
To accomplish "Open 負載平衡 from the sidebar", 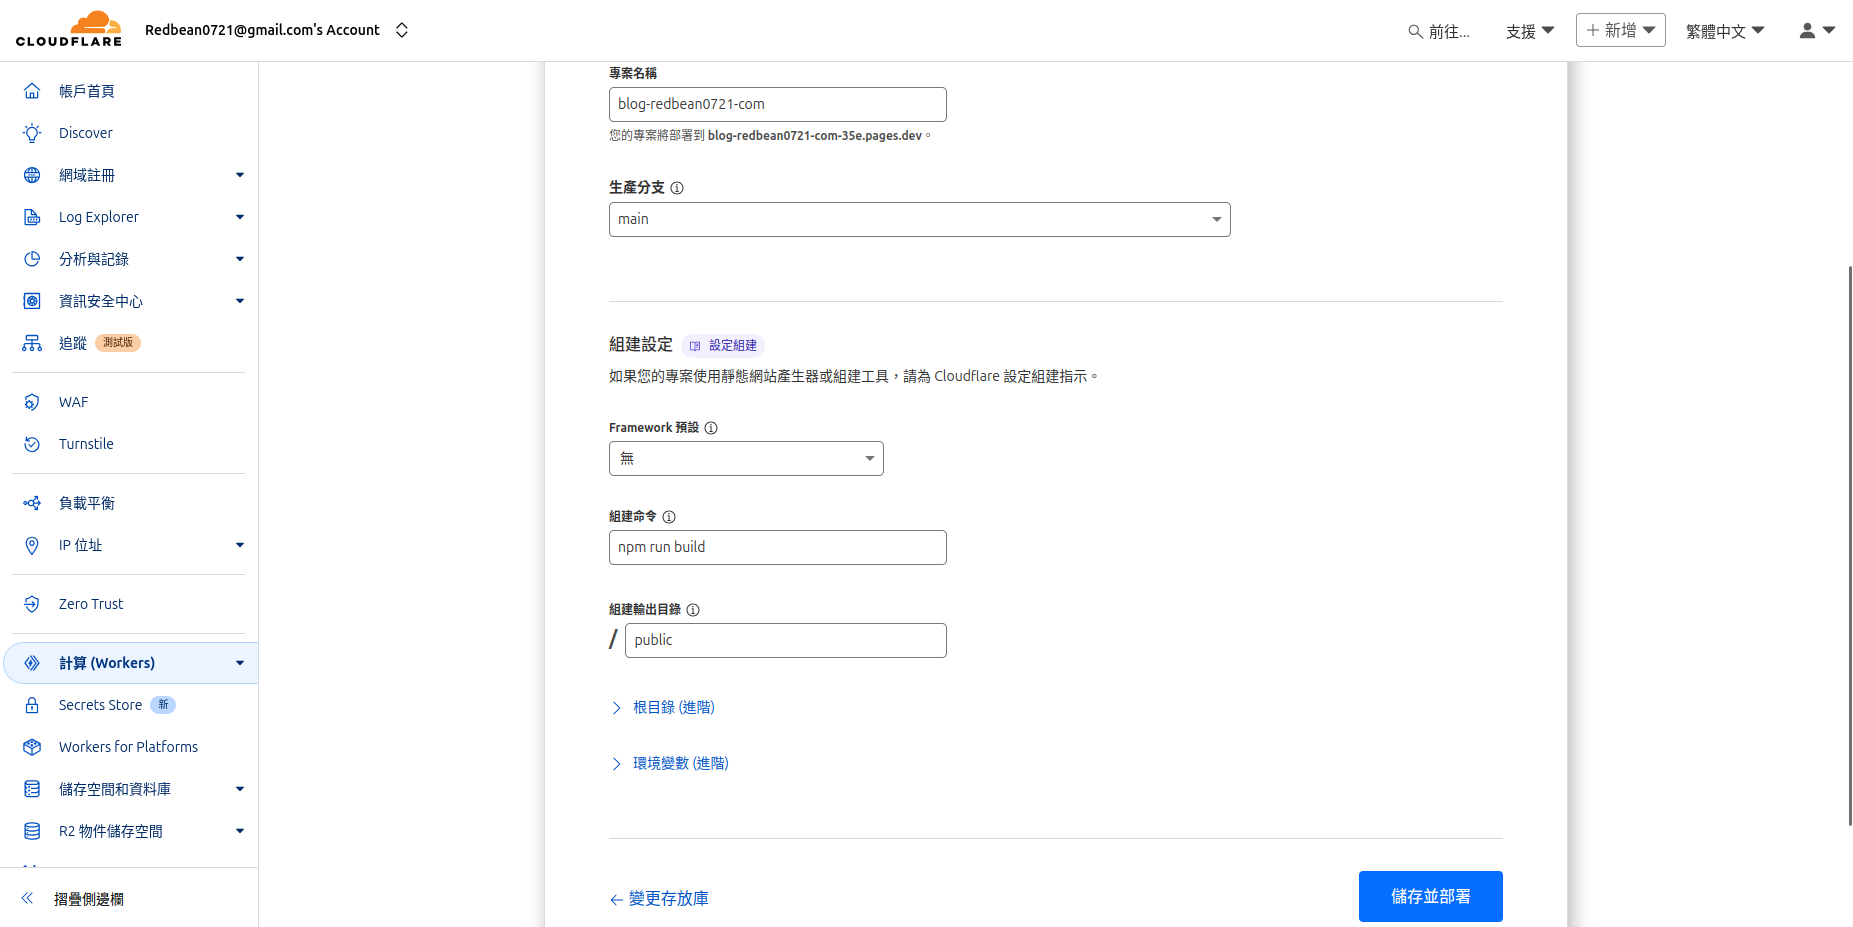I will [86, 503].
